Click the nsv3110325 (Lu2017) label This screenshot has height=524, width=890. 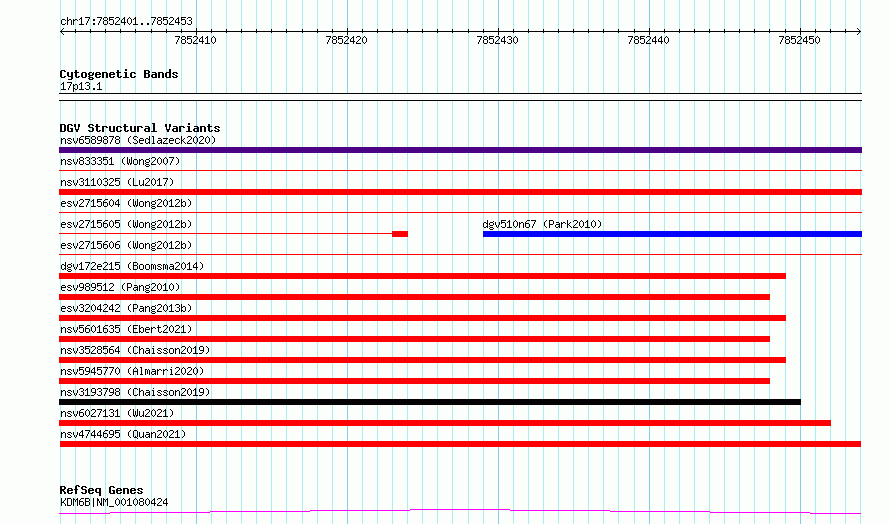click(x=117, y=182)
